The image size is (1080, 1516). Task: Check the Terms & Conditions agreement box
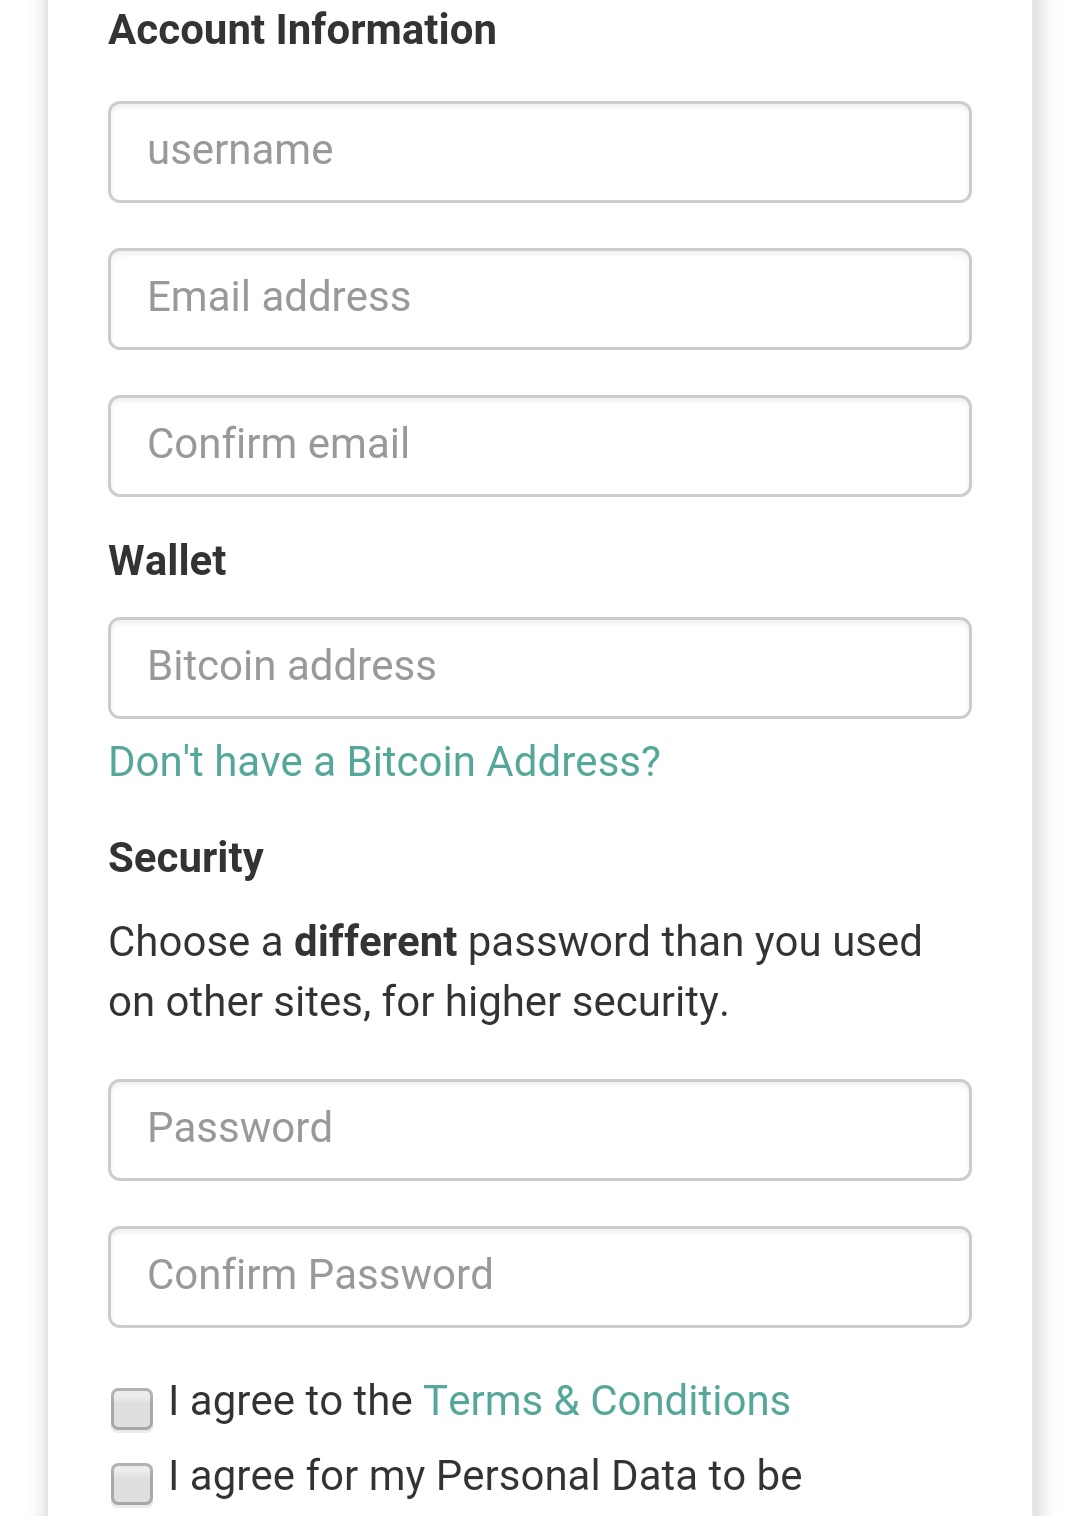132,1408
